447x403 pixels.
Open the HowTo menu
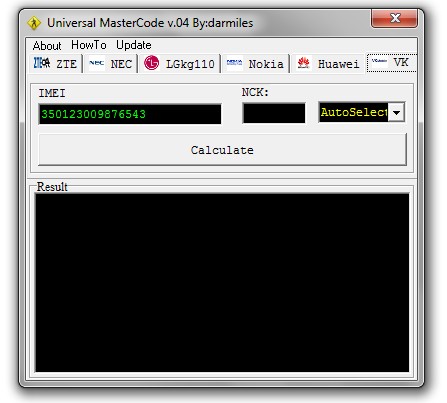[89, 45]
